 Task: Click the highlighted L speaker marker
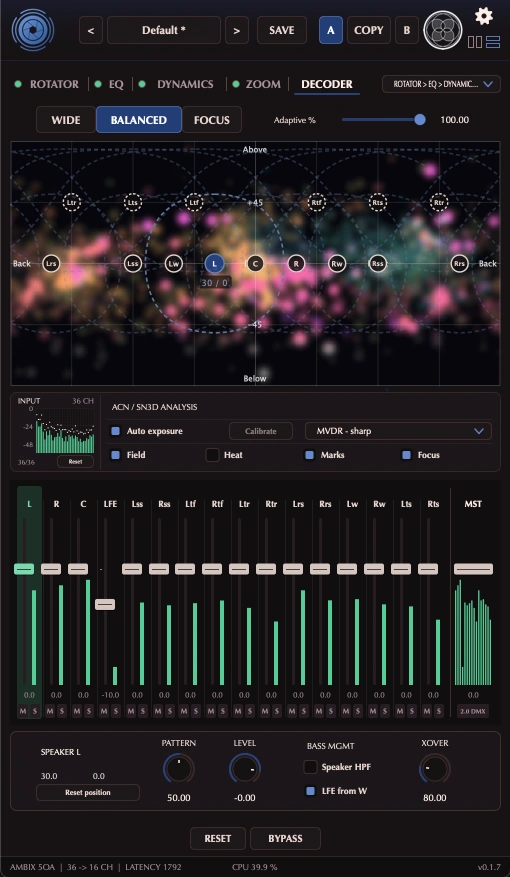214,263
